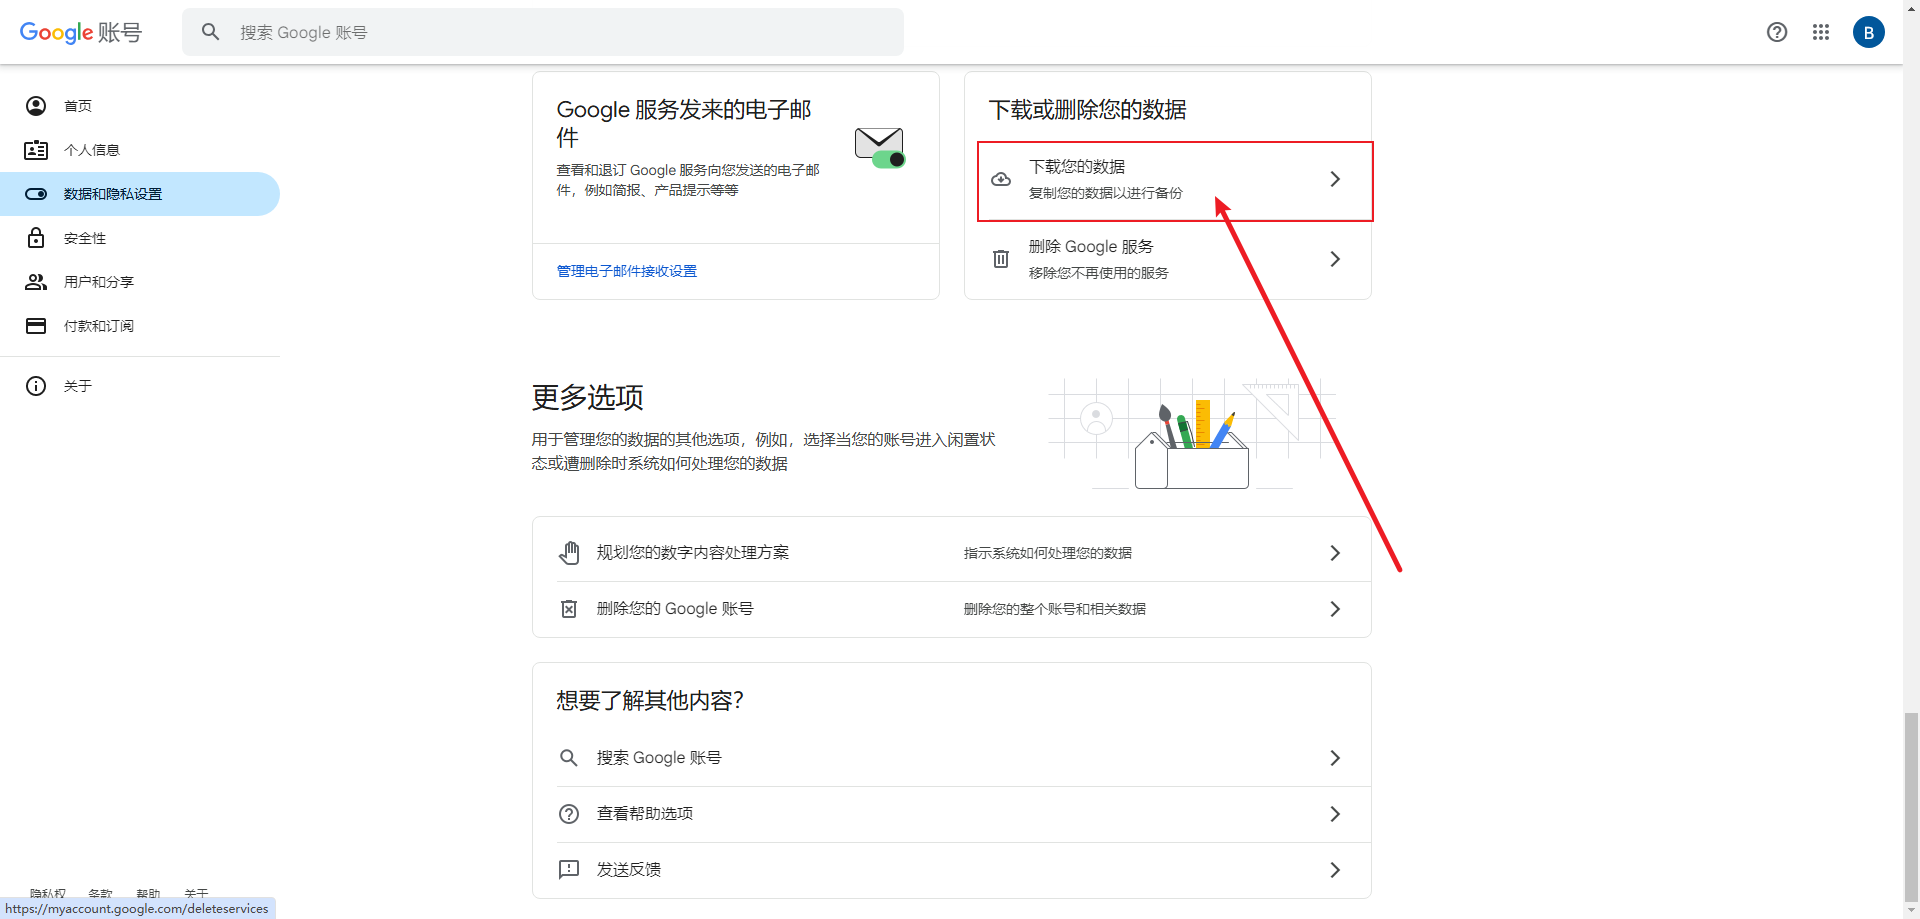Image resolution: width=1920 pixels, height=919 pixels.
Task: Open chevron on 搜索 Google 账号 row
Action: coord(1335,758)
